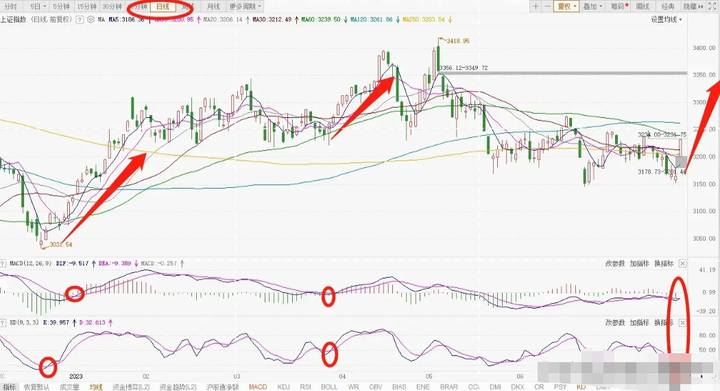Toggle fullscreen chart icon at top right
Viewport: 720px width, 391px height.
pyautogui.click(x=712, y=6)
